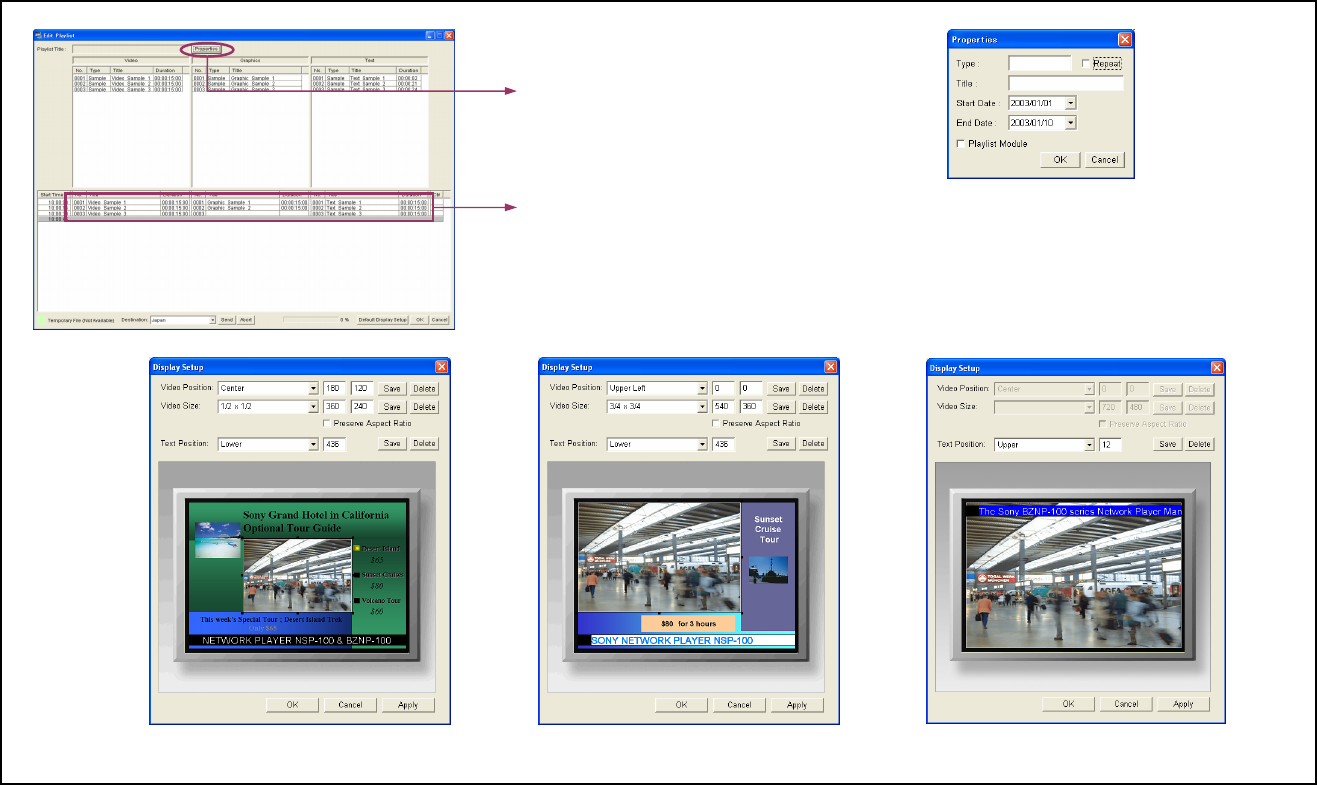Hit Send next to the Destination field
1317x785 pixels.
pos(227,320)
